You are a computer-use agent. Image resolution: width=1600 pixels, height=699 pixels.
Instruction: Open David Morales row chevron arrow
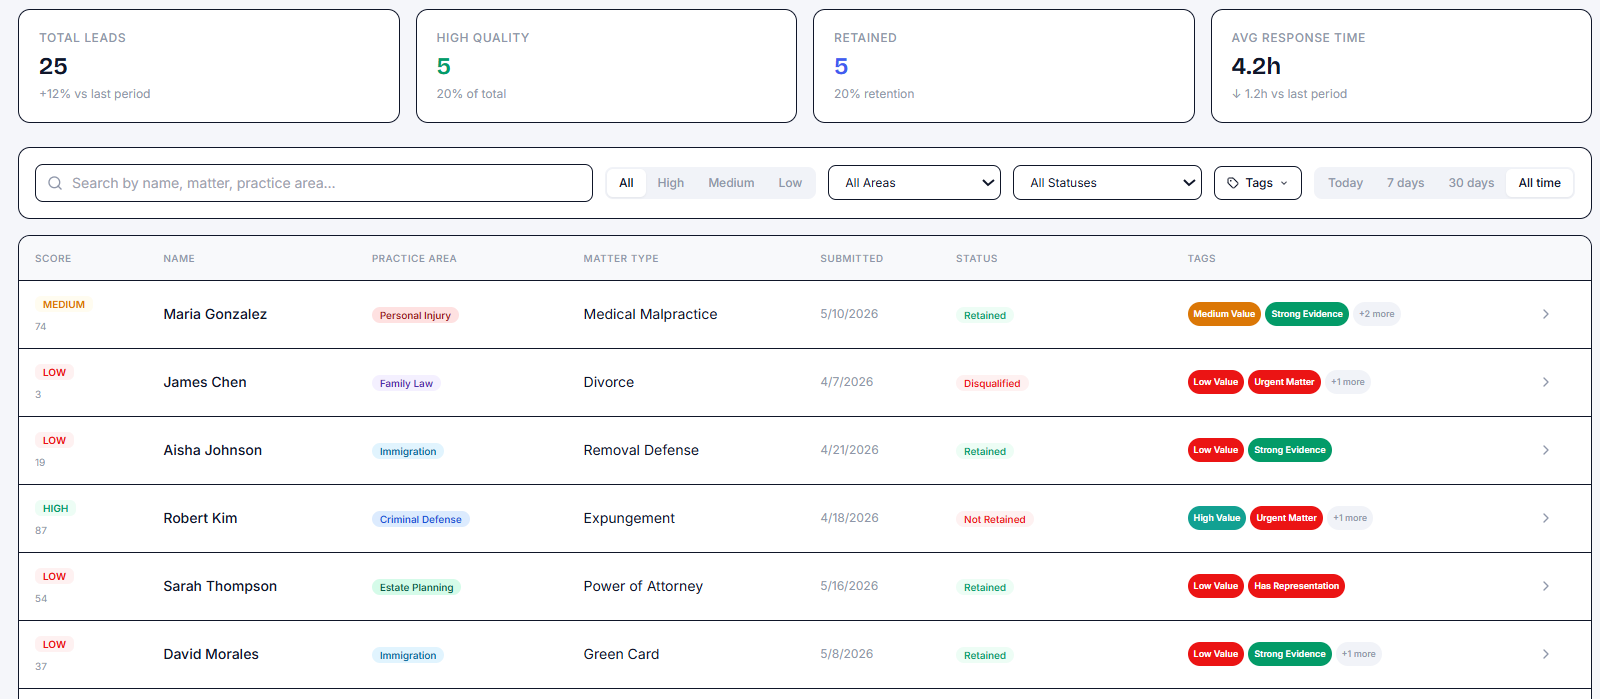pos(1546,654)
